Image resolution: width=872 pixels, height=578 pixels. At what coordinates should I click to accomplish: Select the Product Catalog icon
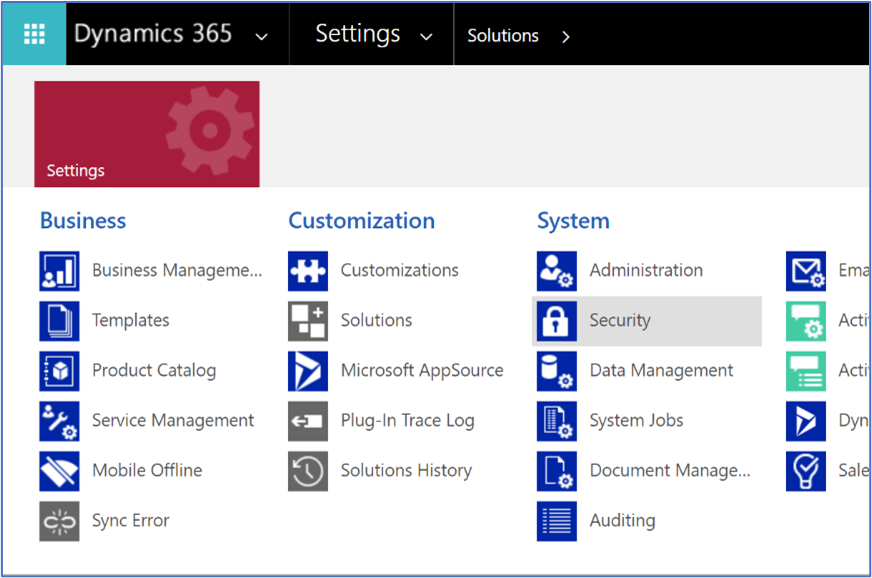click(x=59, y=371)
